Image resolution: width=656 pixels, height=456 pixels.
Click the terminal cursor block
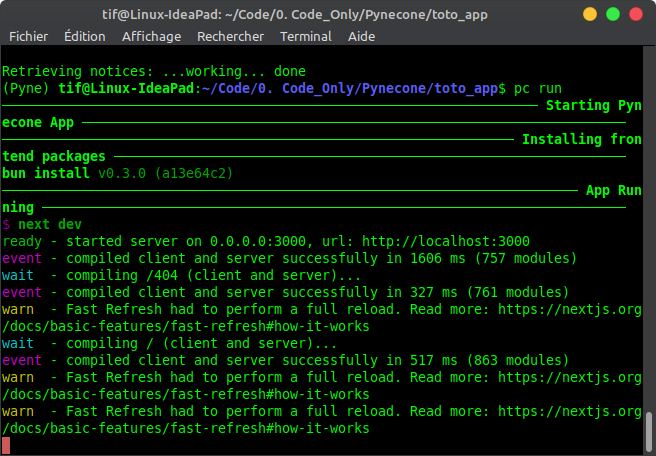[6, 446]
